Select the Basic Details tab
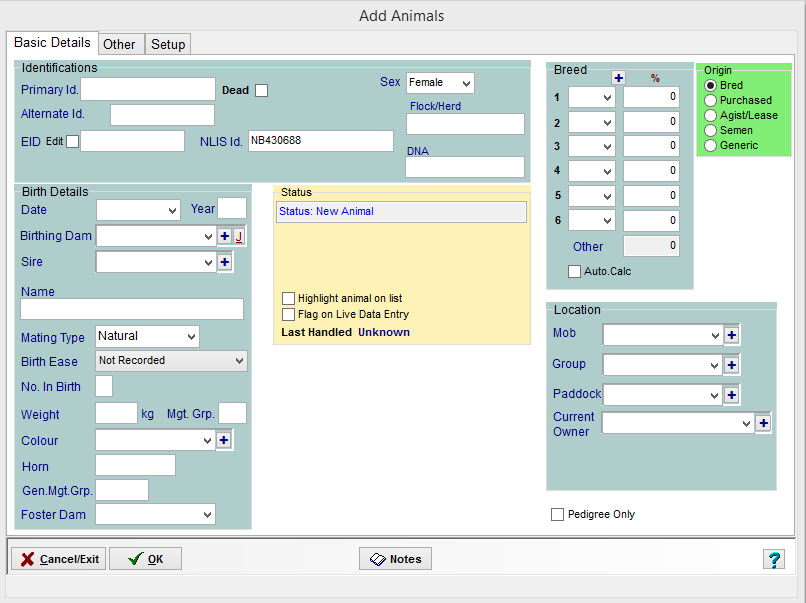Viewport: 806px width, 603px height. coord(52,43)
